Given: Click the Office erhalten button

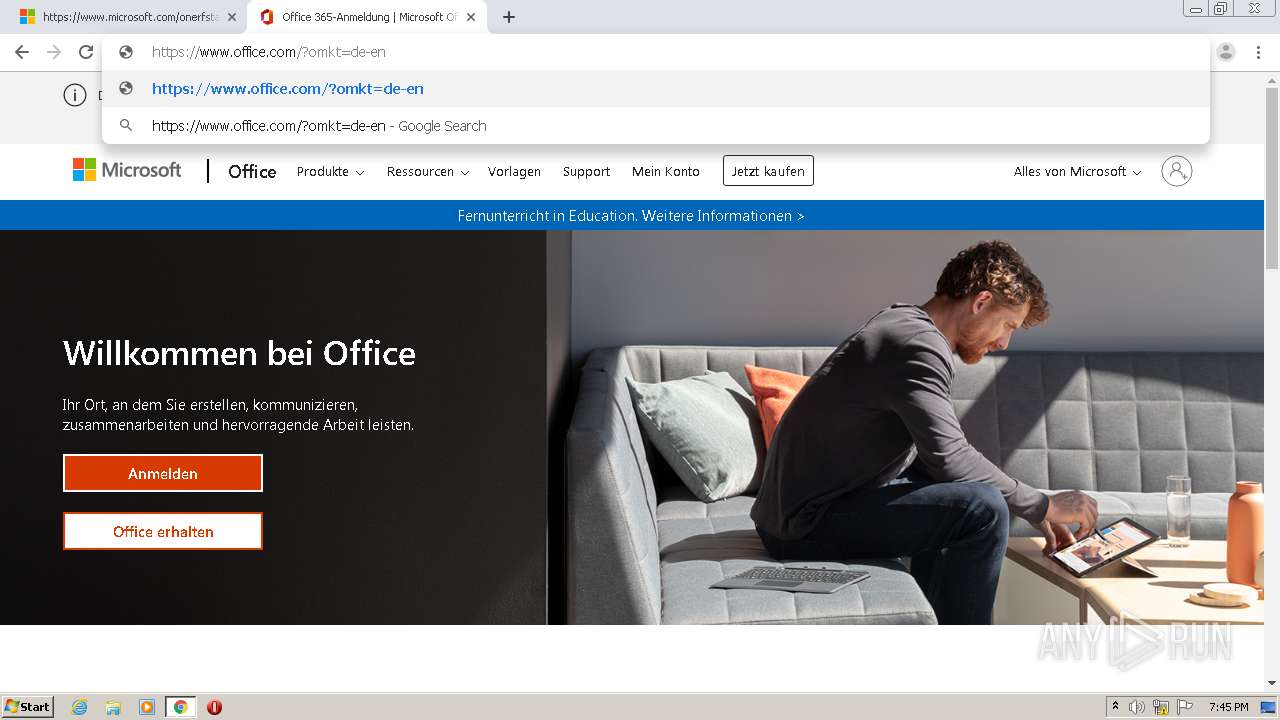Looking at the screenshot, I should pos(163,531).
